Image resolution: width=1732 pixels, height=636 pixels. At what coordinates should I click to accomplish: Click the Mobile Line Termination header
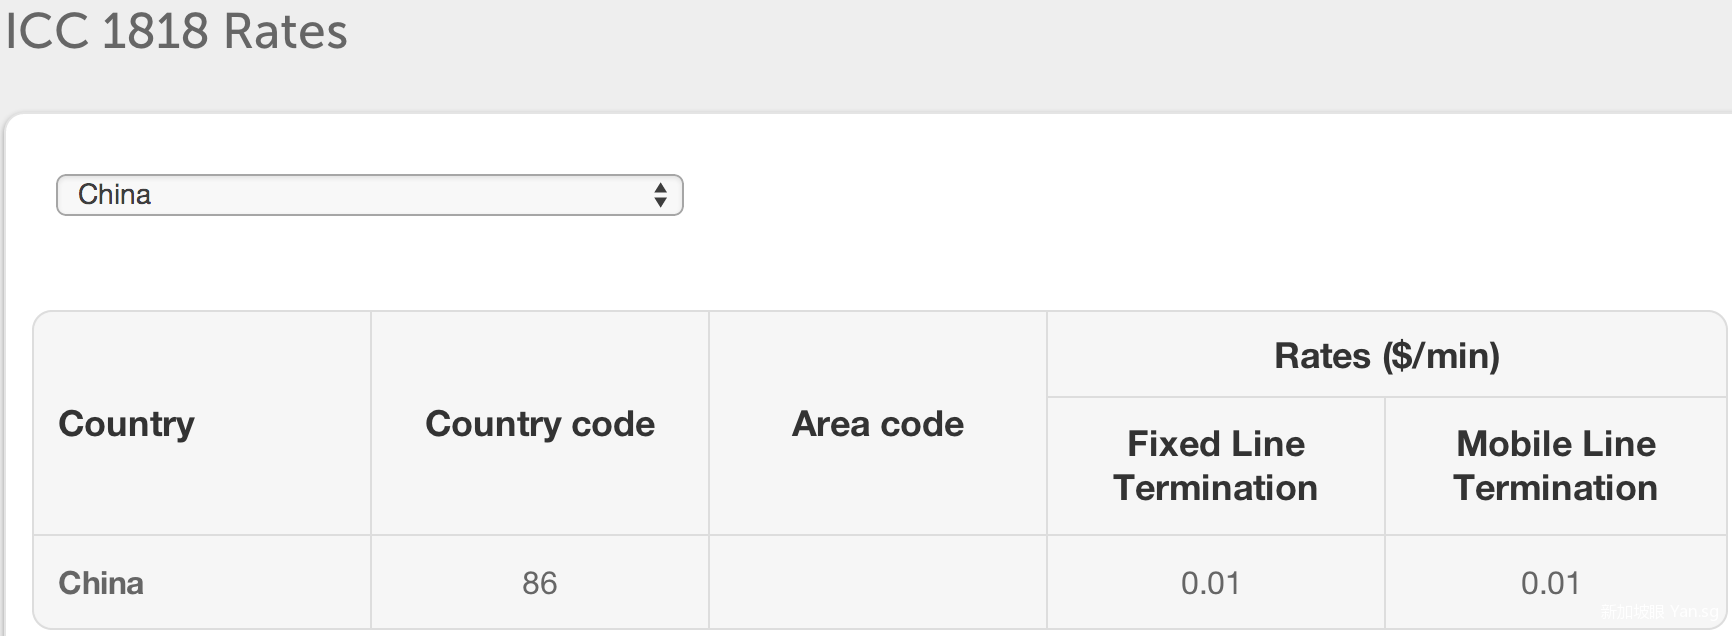pyautogui.click(x=1555, y=465)
